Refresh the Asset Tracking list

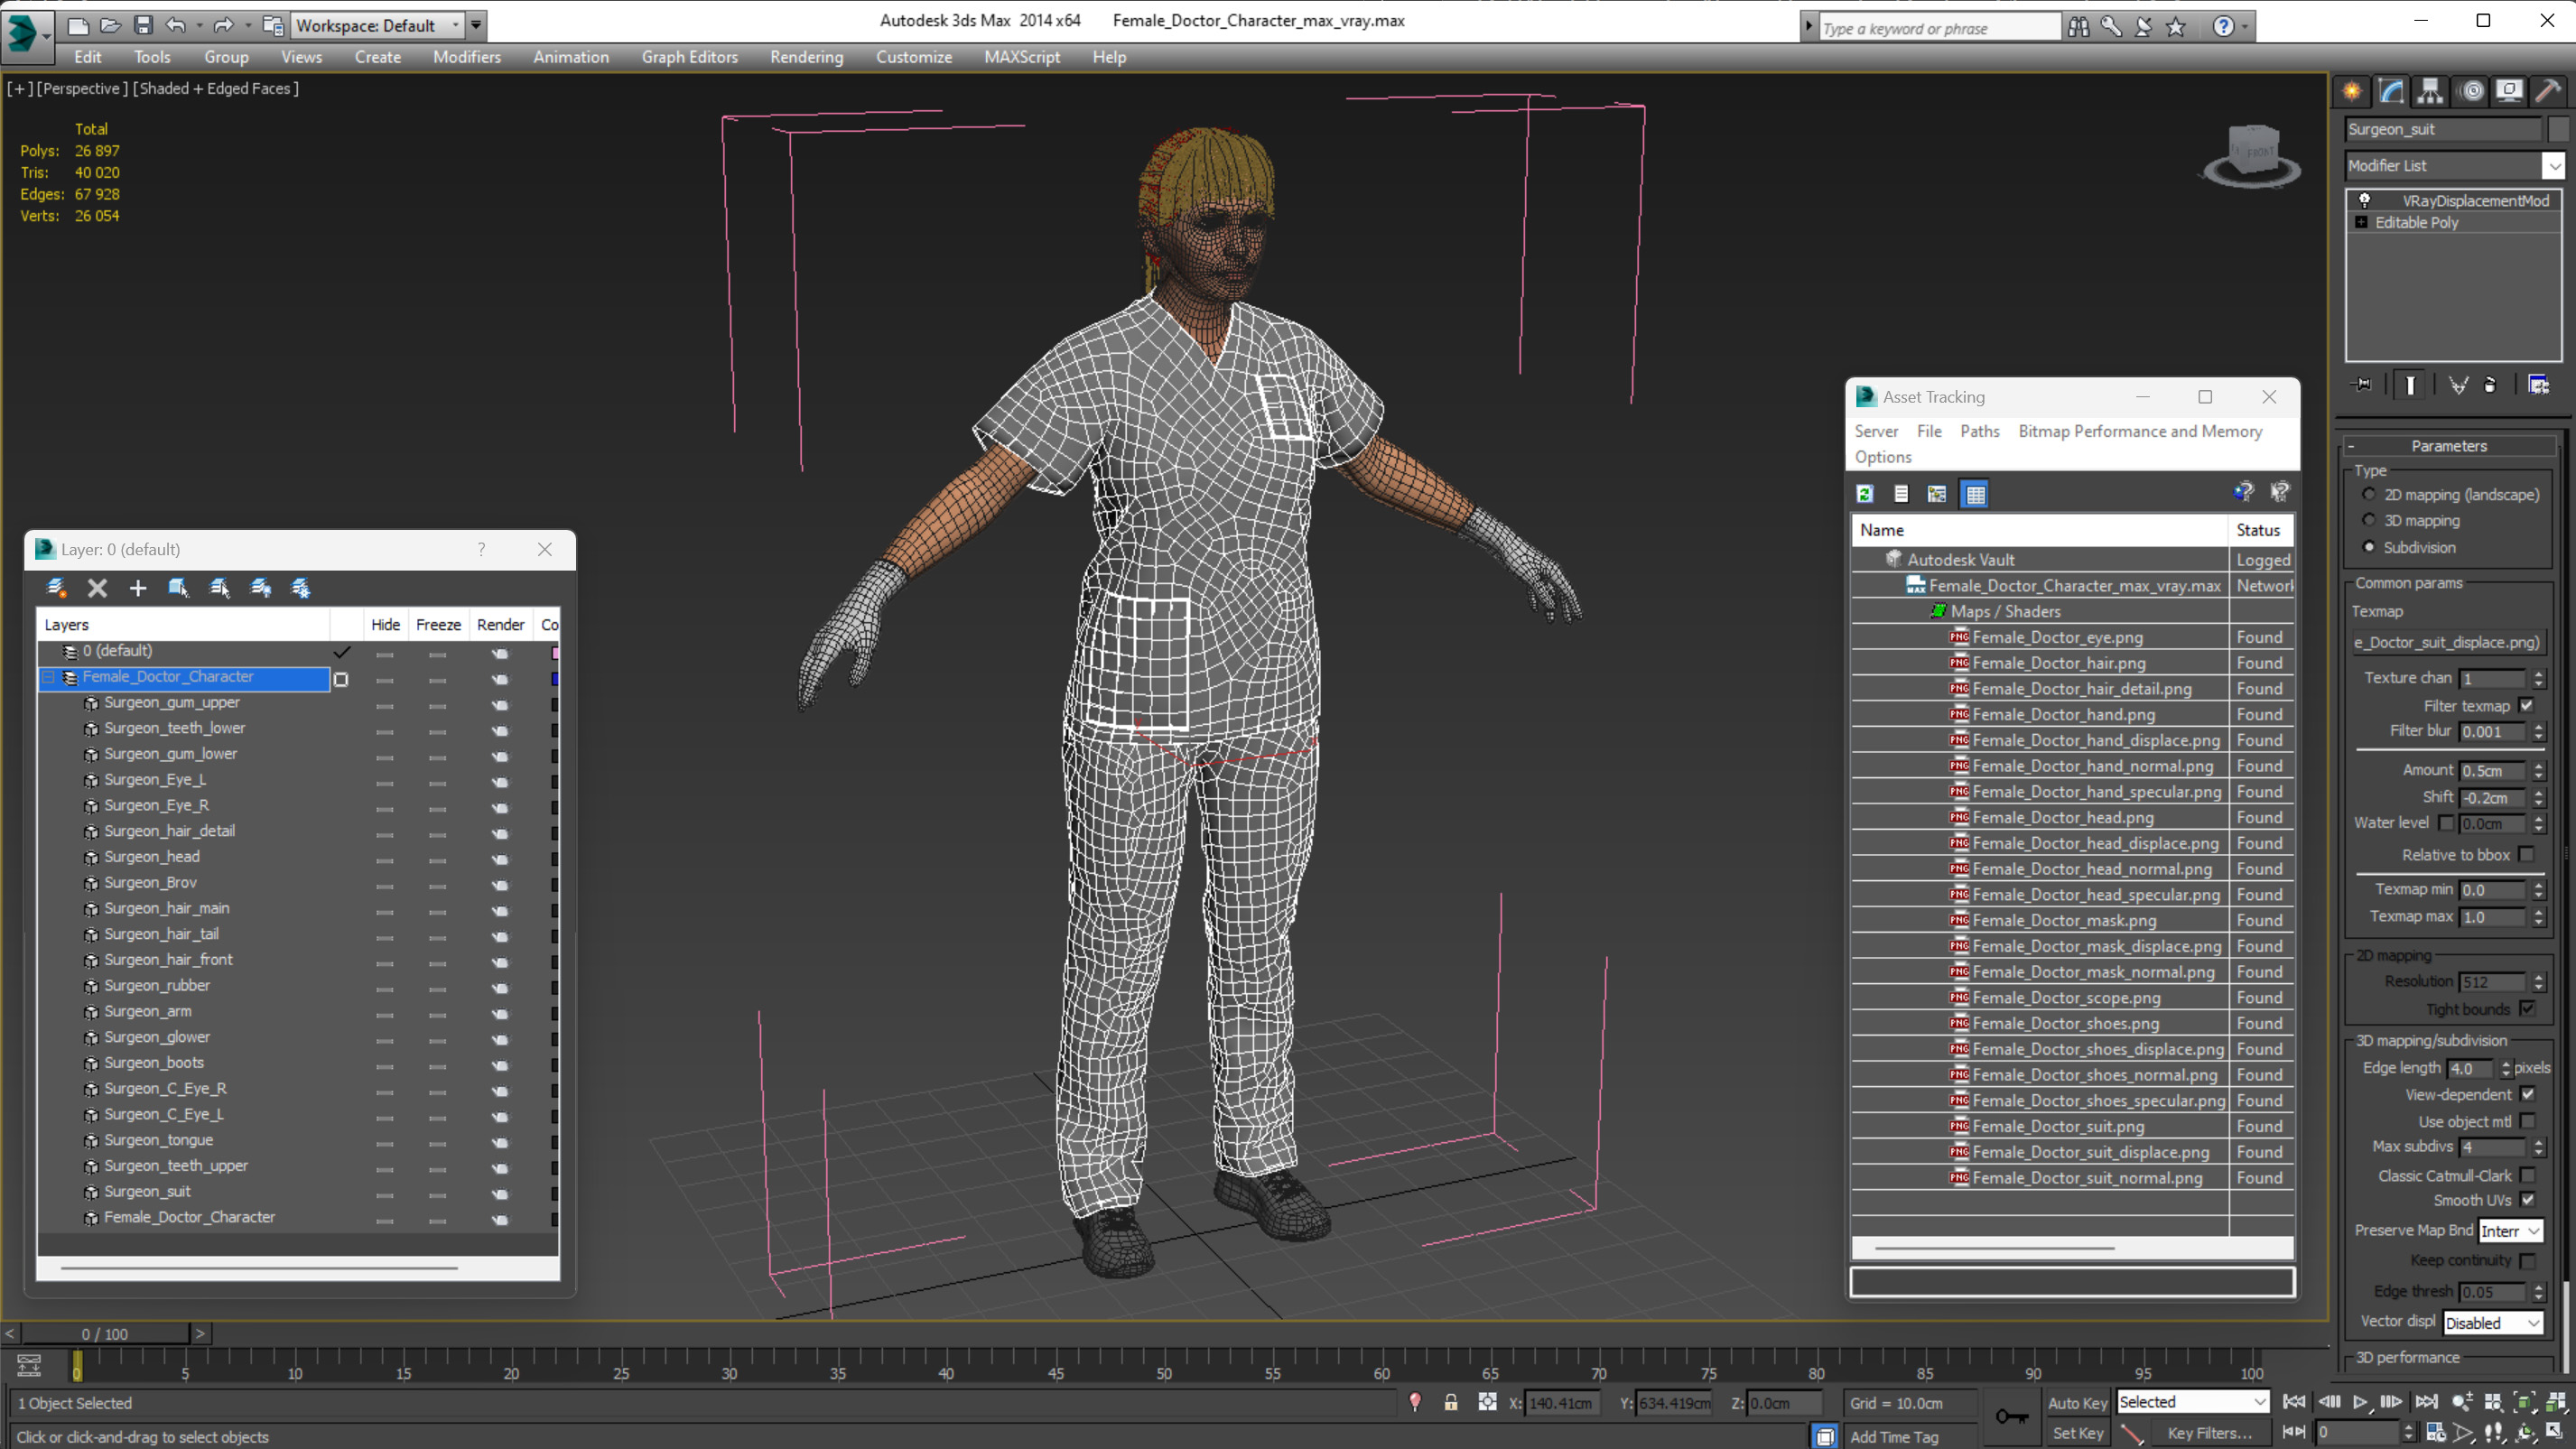click(x=1865, y=494)
